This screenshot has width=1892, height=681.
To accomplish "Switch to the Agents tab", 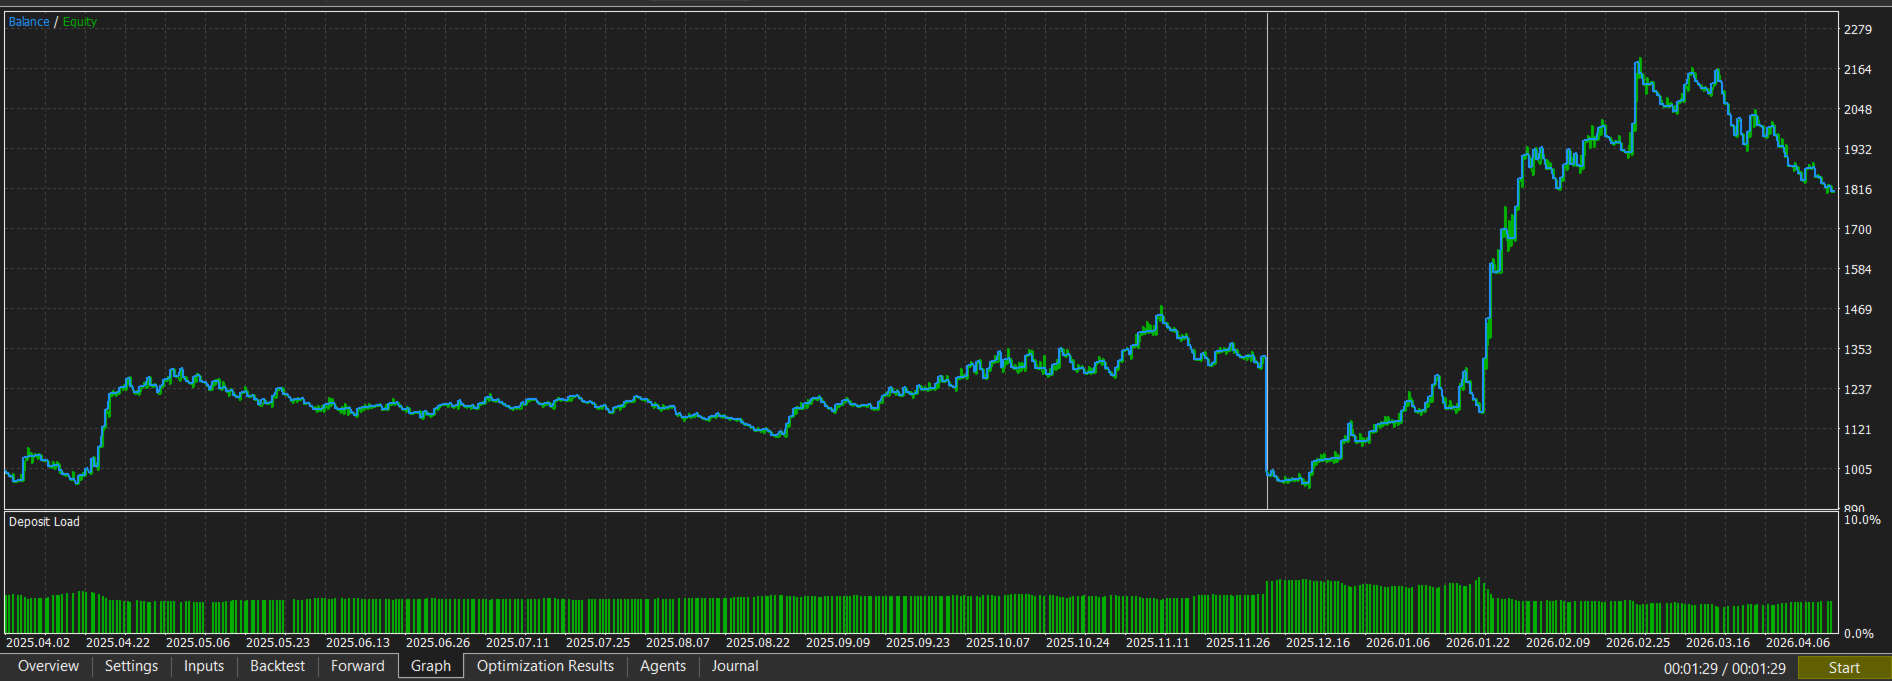I will point(663,666).
